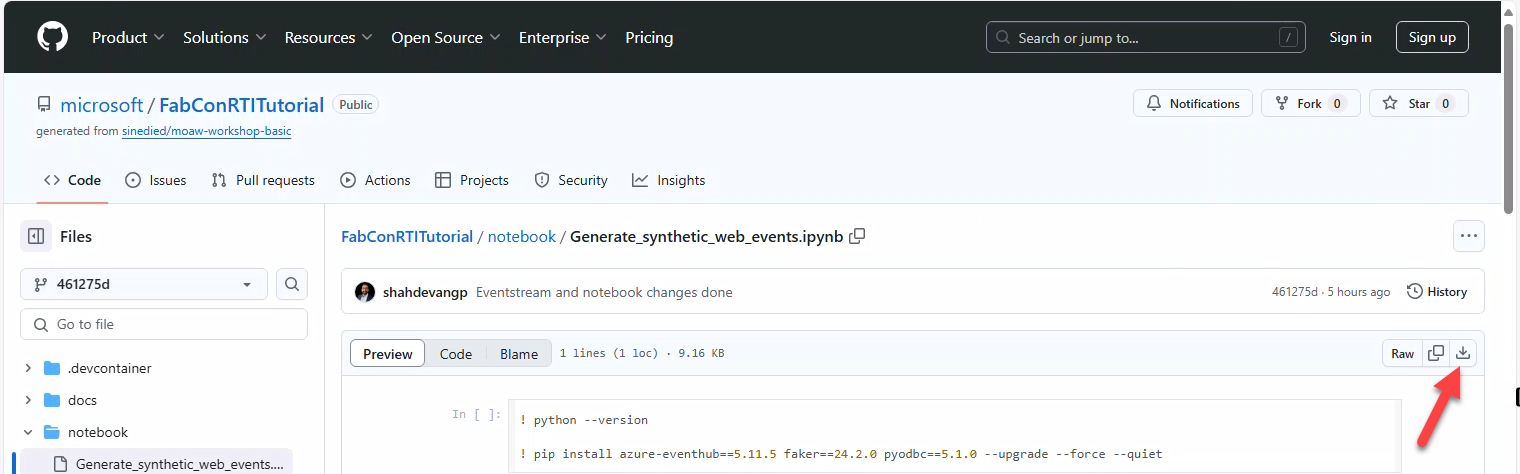This screenshot has width=1520, height=474.
Task: Switch to Blame view
Action: [x=519, y=354]
